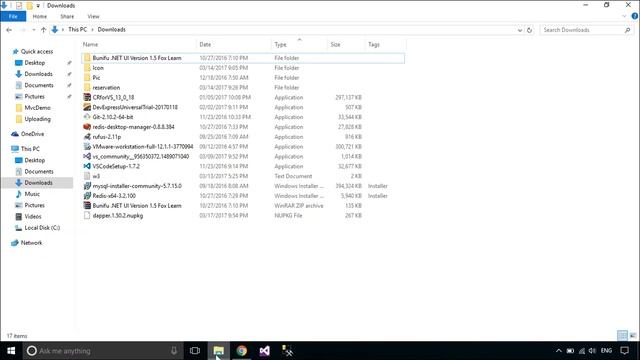
Task: Open the Action Center notification icon
Action: point(624,351)
